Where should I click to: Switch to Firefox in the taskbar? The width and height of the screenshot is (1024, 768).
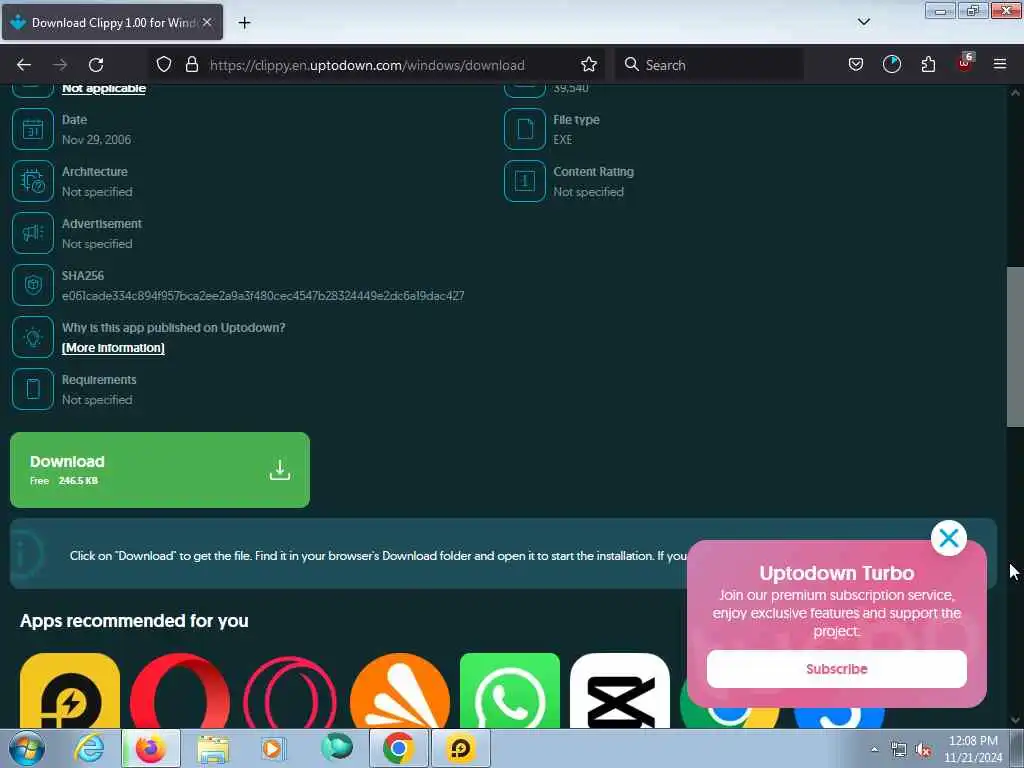click(151, 748)
